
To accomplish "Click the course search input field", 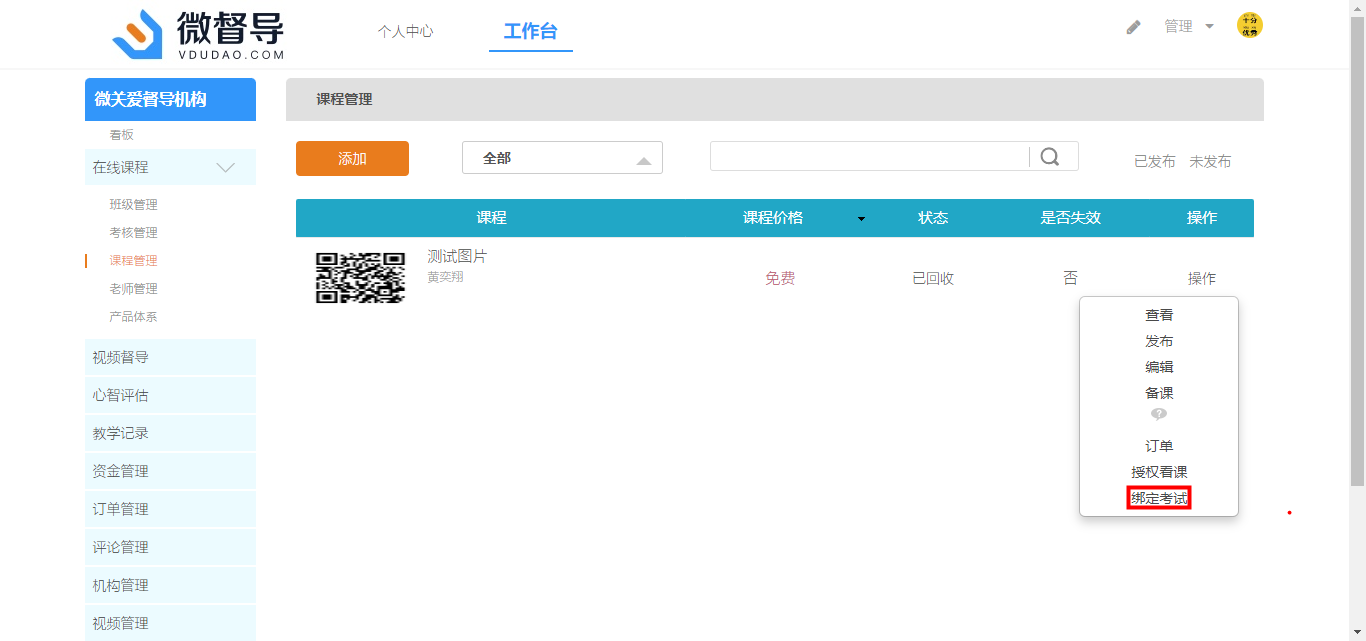I will click(868, 157).
